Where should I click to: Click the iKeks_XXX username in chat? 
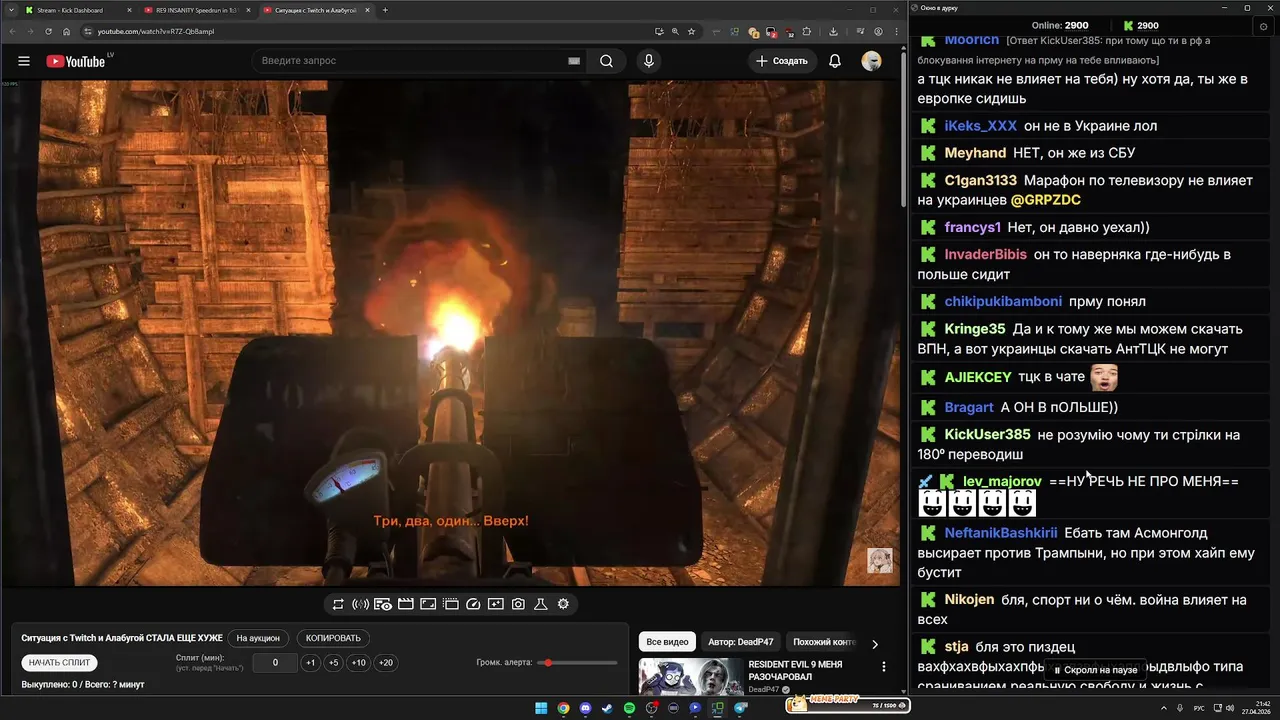[980, 126]
